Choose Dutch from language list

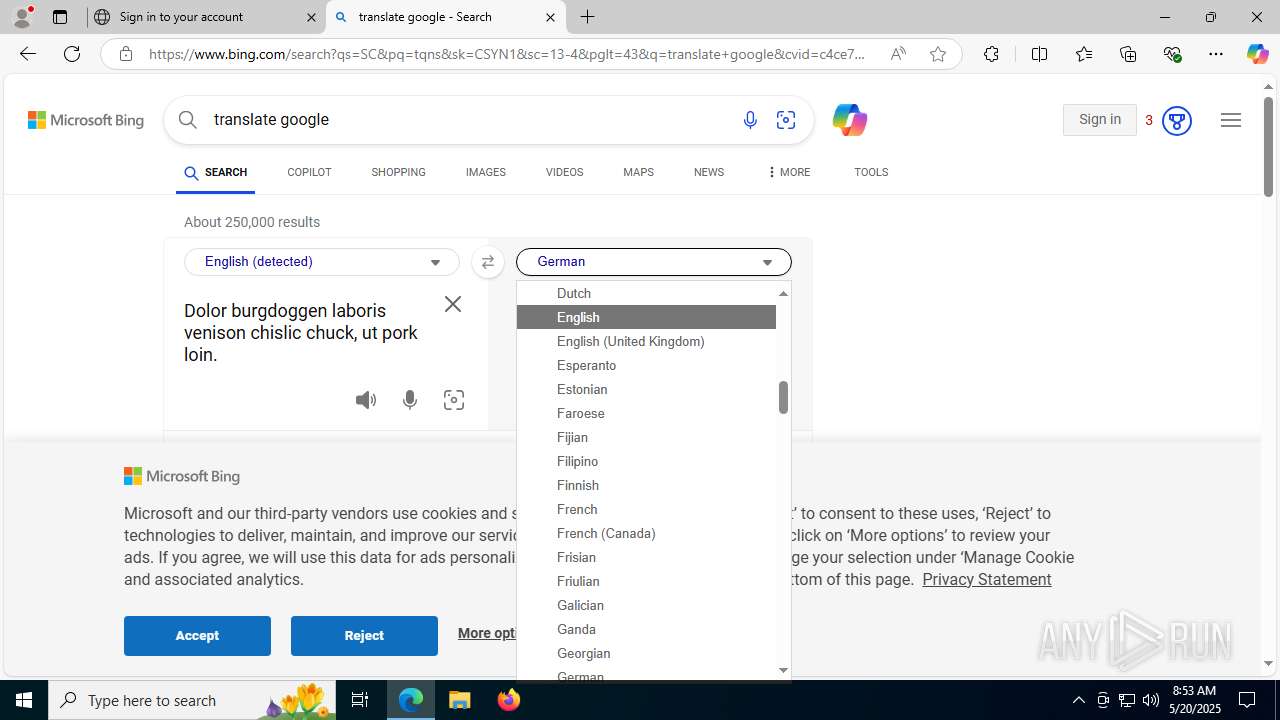tap(646, 293)
